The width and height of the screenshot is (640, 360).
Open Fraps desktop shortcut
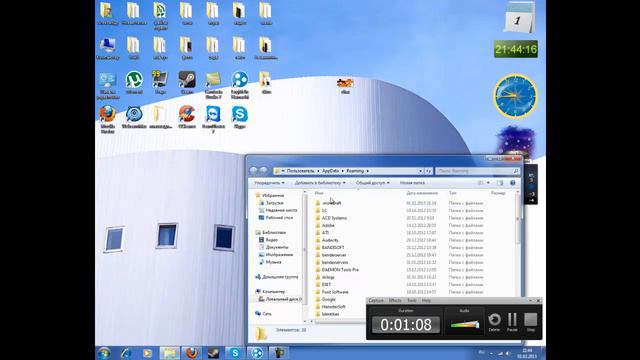pyautogui.click(x=160, y=83)
